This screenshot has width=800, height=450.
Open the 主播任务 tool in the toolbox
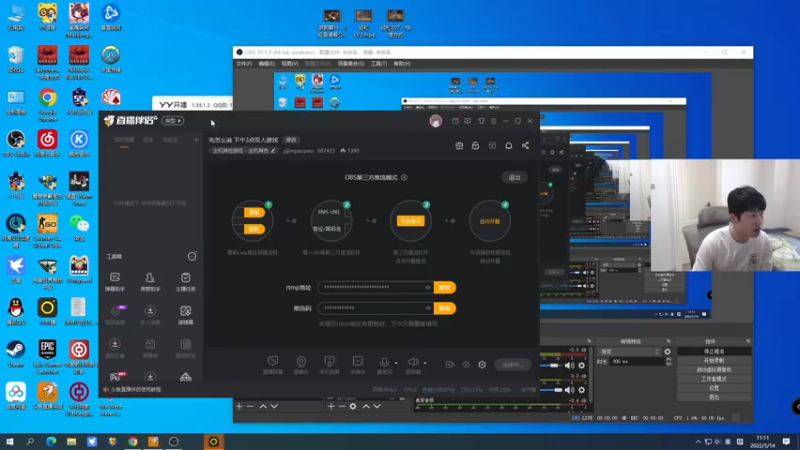[x=186, y=281]
